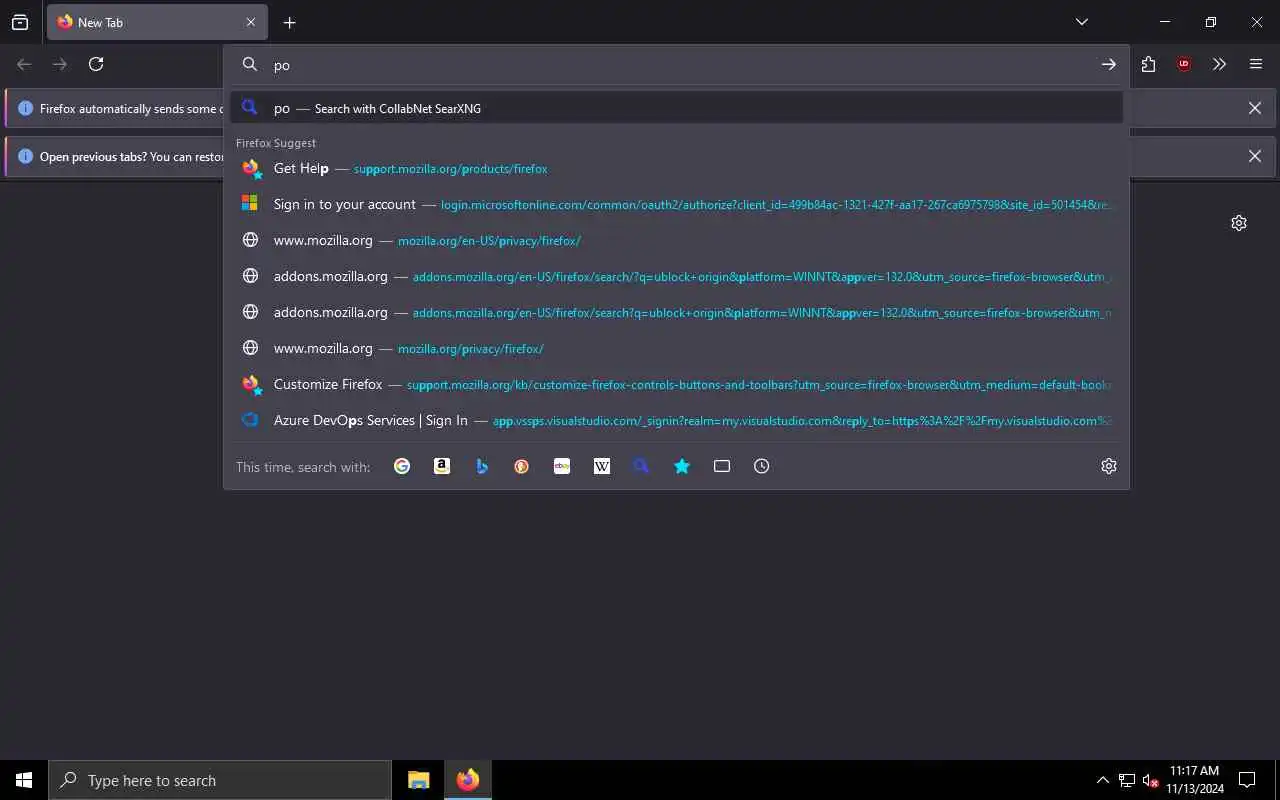Close the New Tab tab

click(x=251, y=22)
